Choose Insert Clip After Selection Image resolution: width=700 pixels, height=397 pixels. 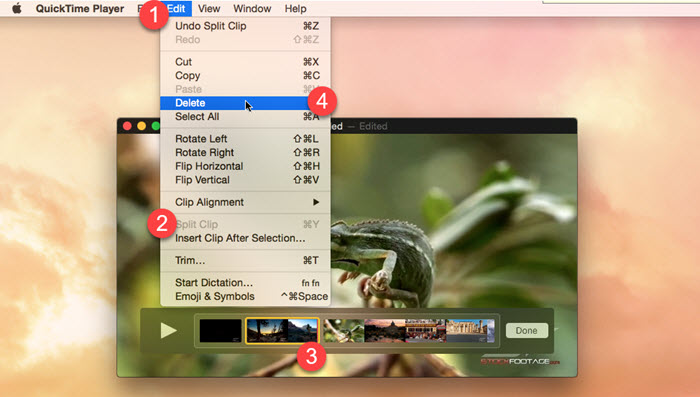(246, 238)
